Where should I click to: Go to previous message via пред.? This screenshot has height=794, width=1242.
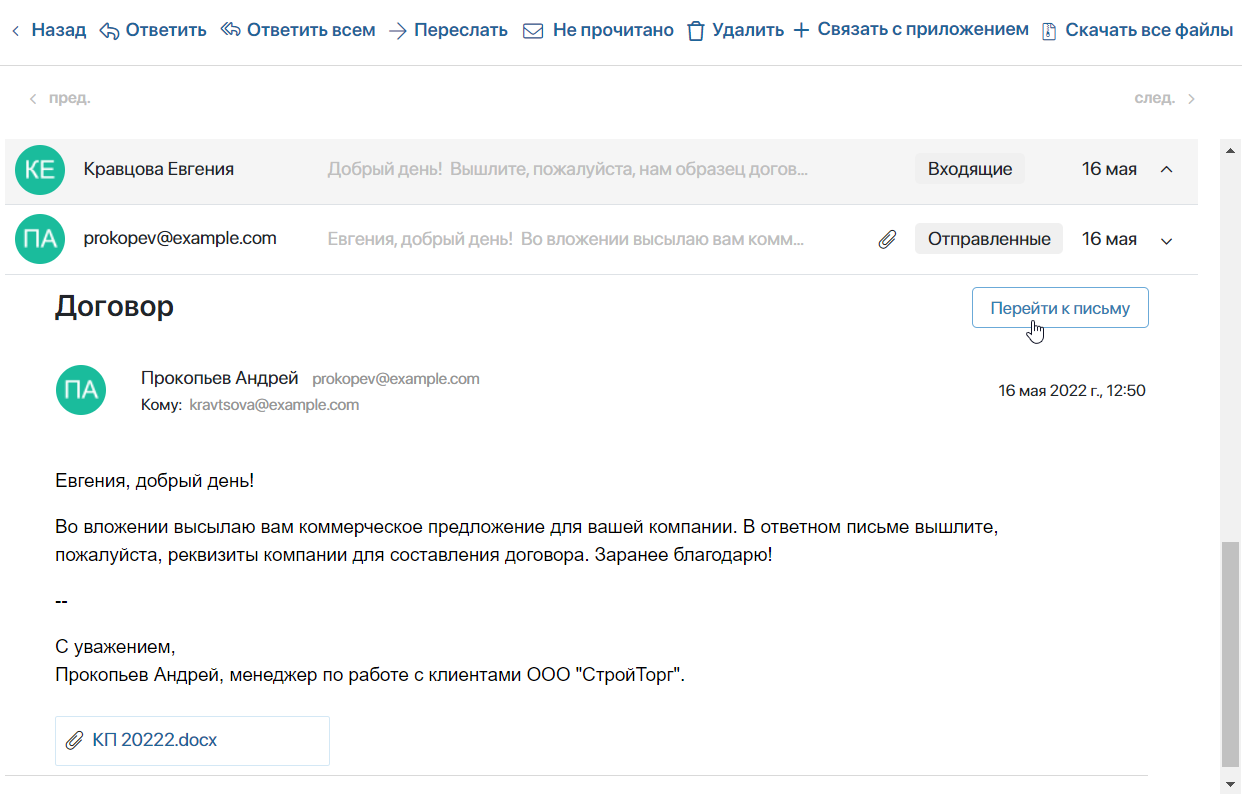[x=60, y=98]
